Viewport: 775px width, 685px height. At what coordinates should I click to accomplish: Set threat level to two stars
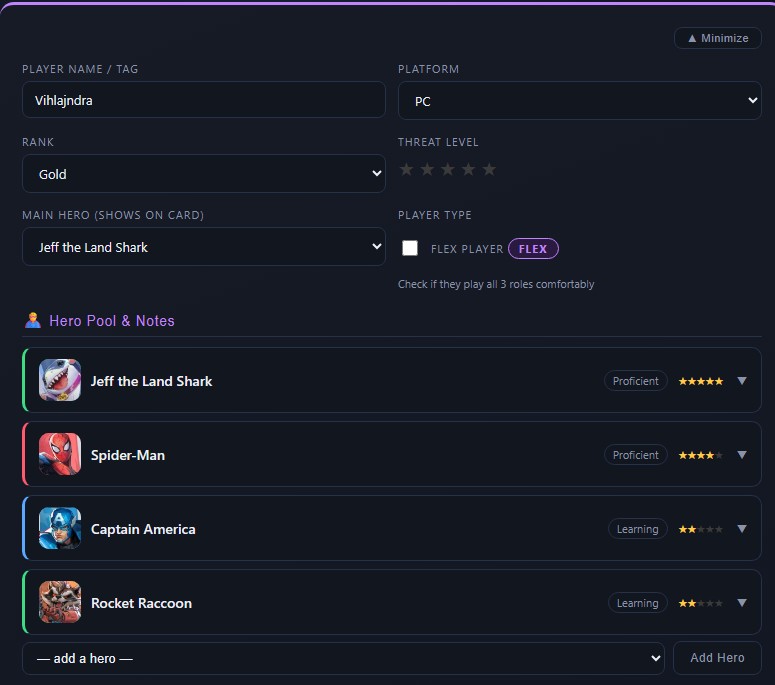pos(427,170)
